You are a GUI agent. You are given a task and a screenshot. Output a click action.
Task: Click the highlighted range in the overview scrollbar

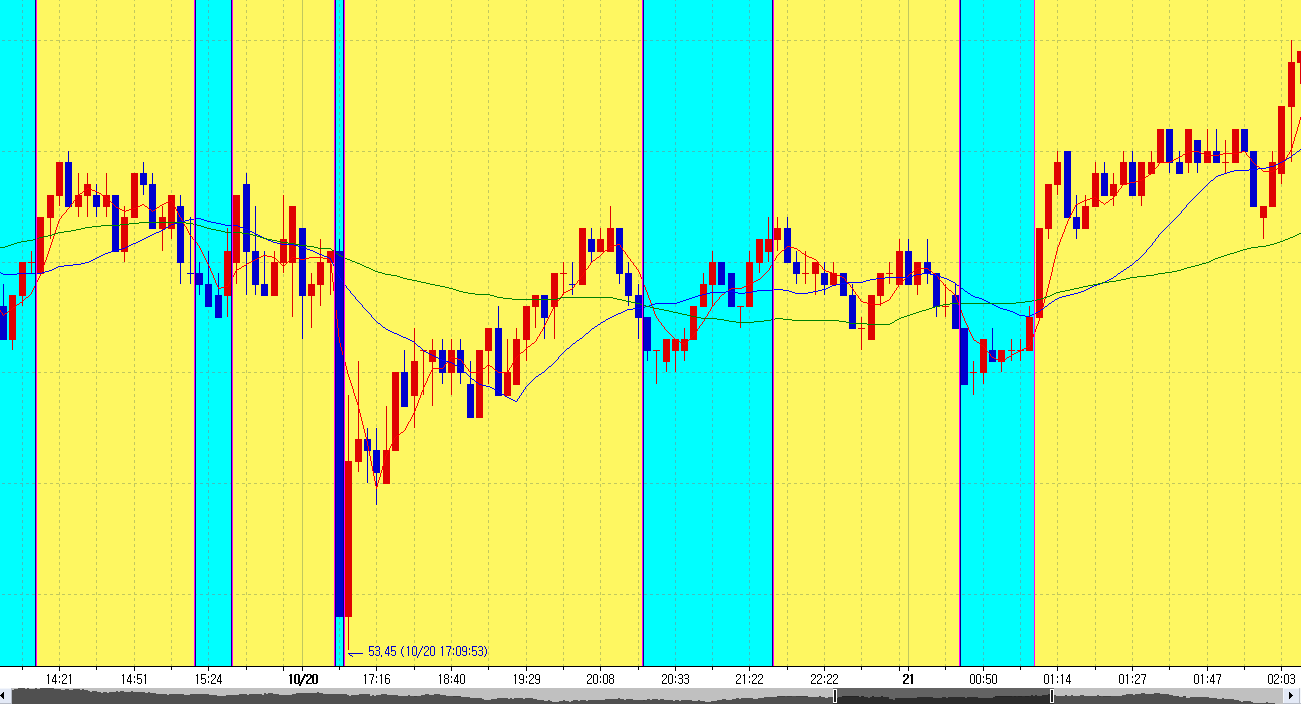point(943,696)
